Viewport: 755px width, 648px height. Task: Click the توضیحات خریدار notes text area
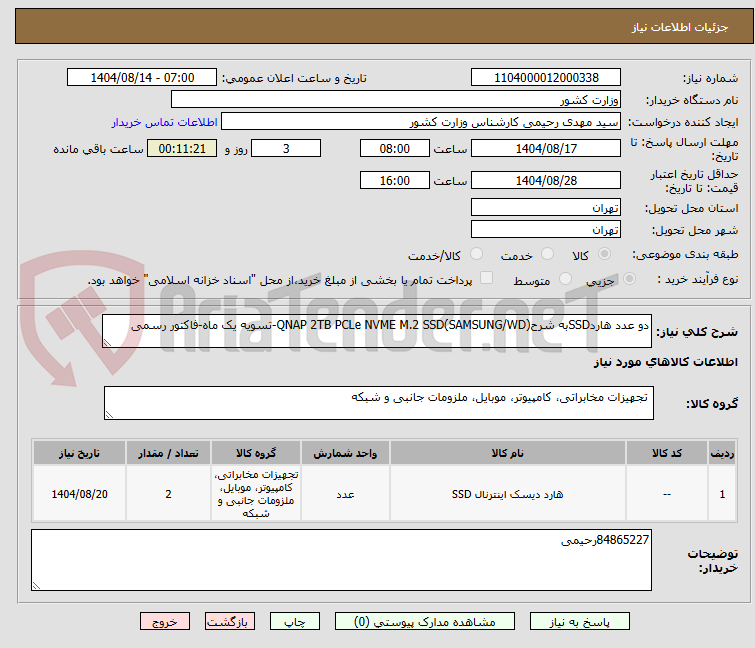(341, 560)
